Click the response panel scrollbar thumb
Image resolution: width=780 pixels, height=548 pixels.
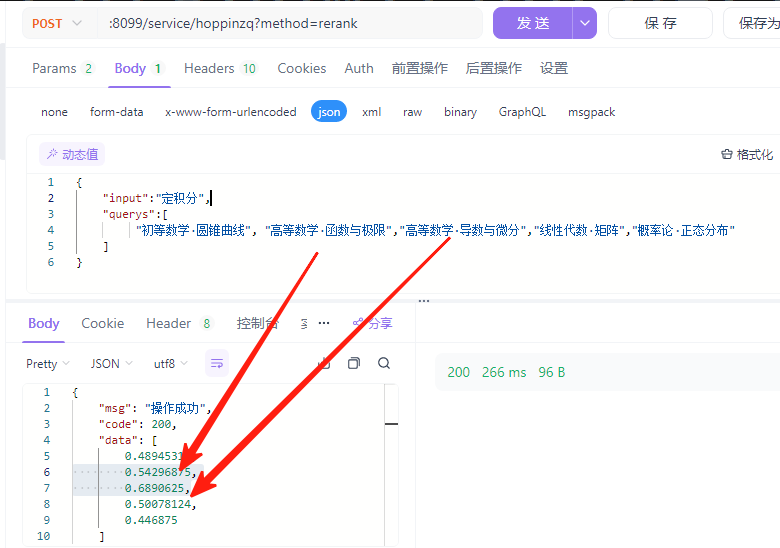click(x=391, y=424)
